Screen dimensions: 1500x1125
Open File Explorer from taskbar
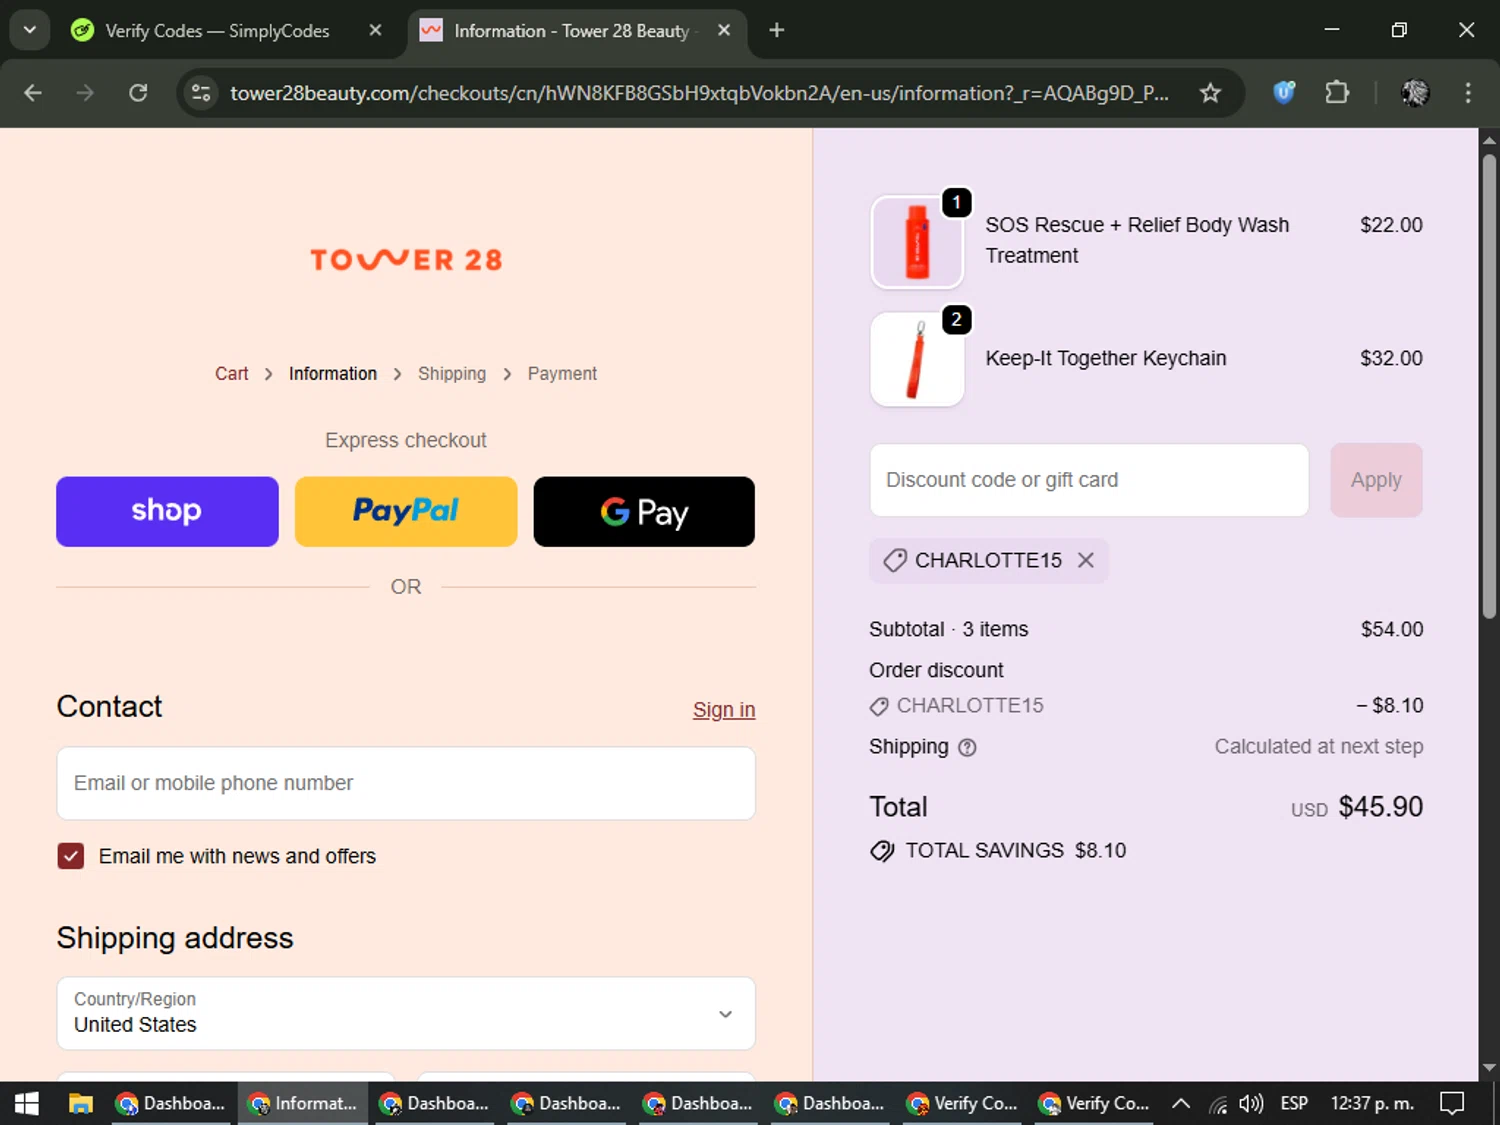tap(80, 1103)
